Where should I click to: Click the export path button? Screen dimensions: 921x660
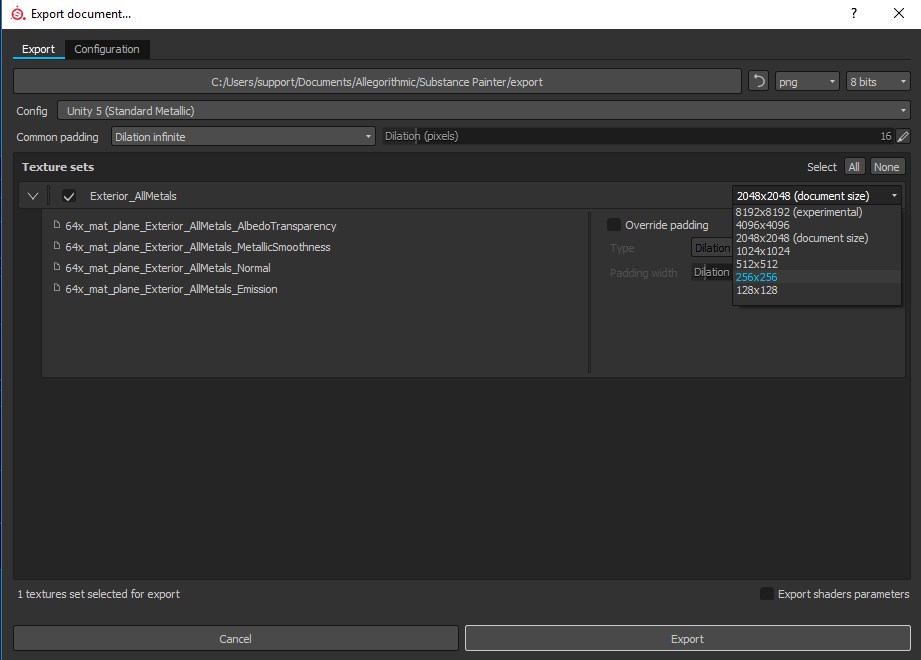(377, 82)
